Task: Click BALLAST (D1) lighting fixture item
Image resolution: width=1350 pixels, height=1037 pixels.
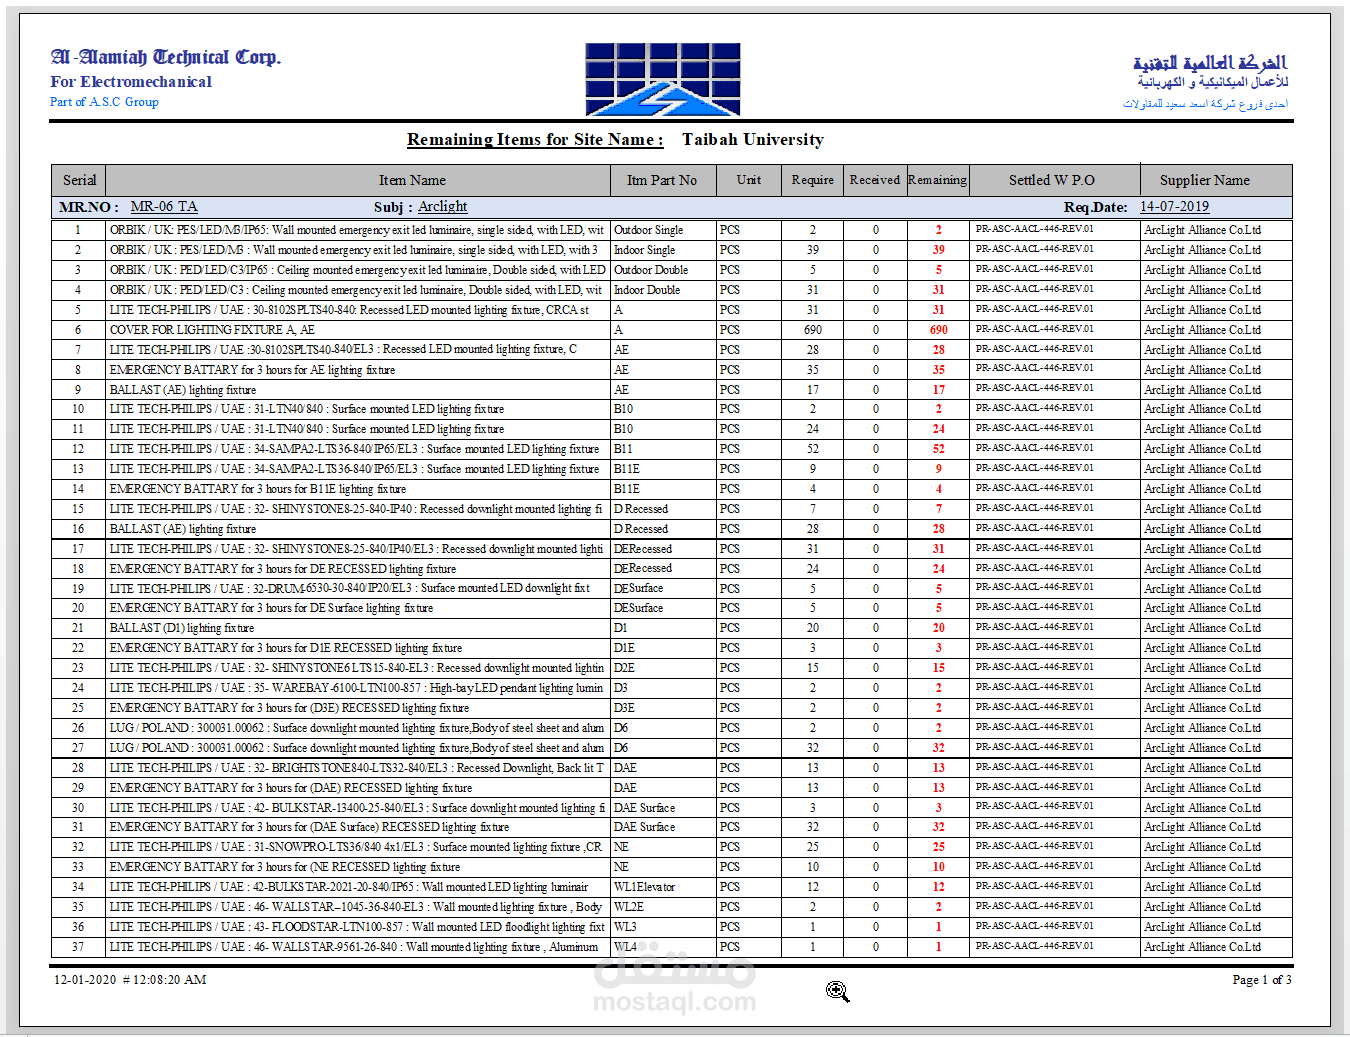Action: coord(182,628)
